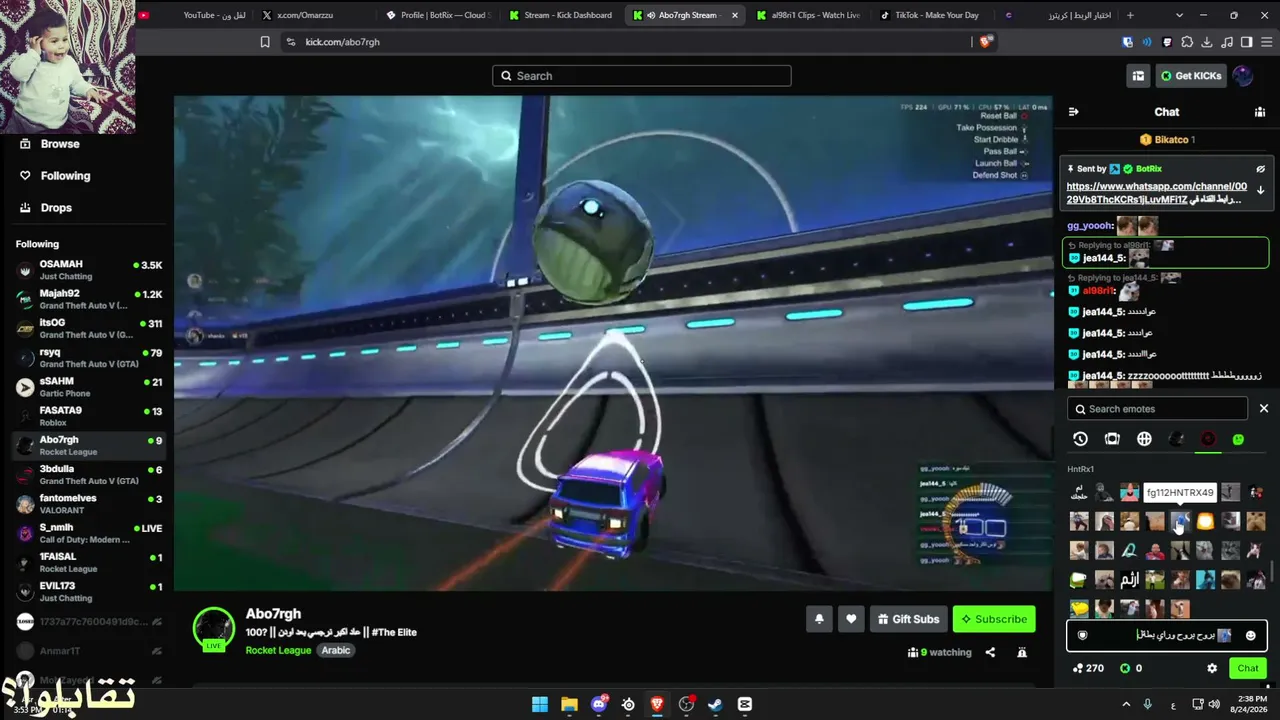Image resolution: width=1280 pixels, height=720 pixels.
Task: Close the Abo7rgh Stream tab
Action: pos(735,15)
